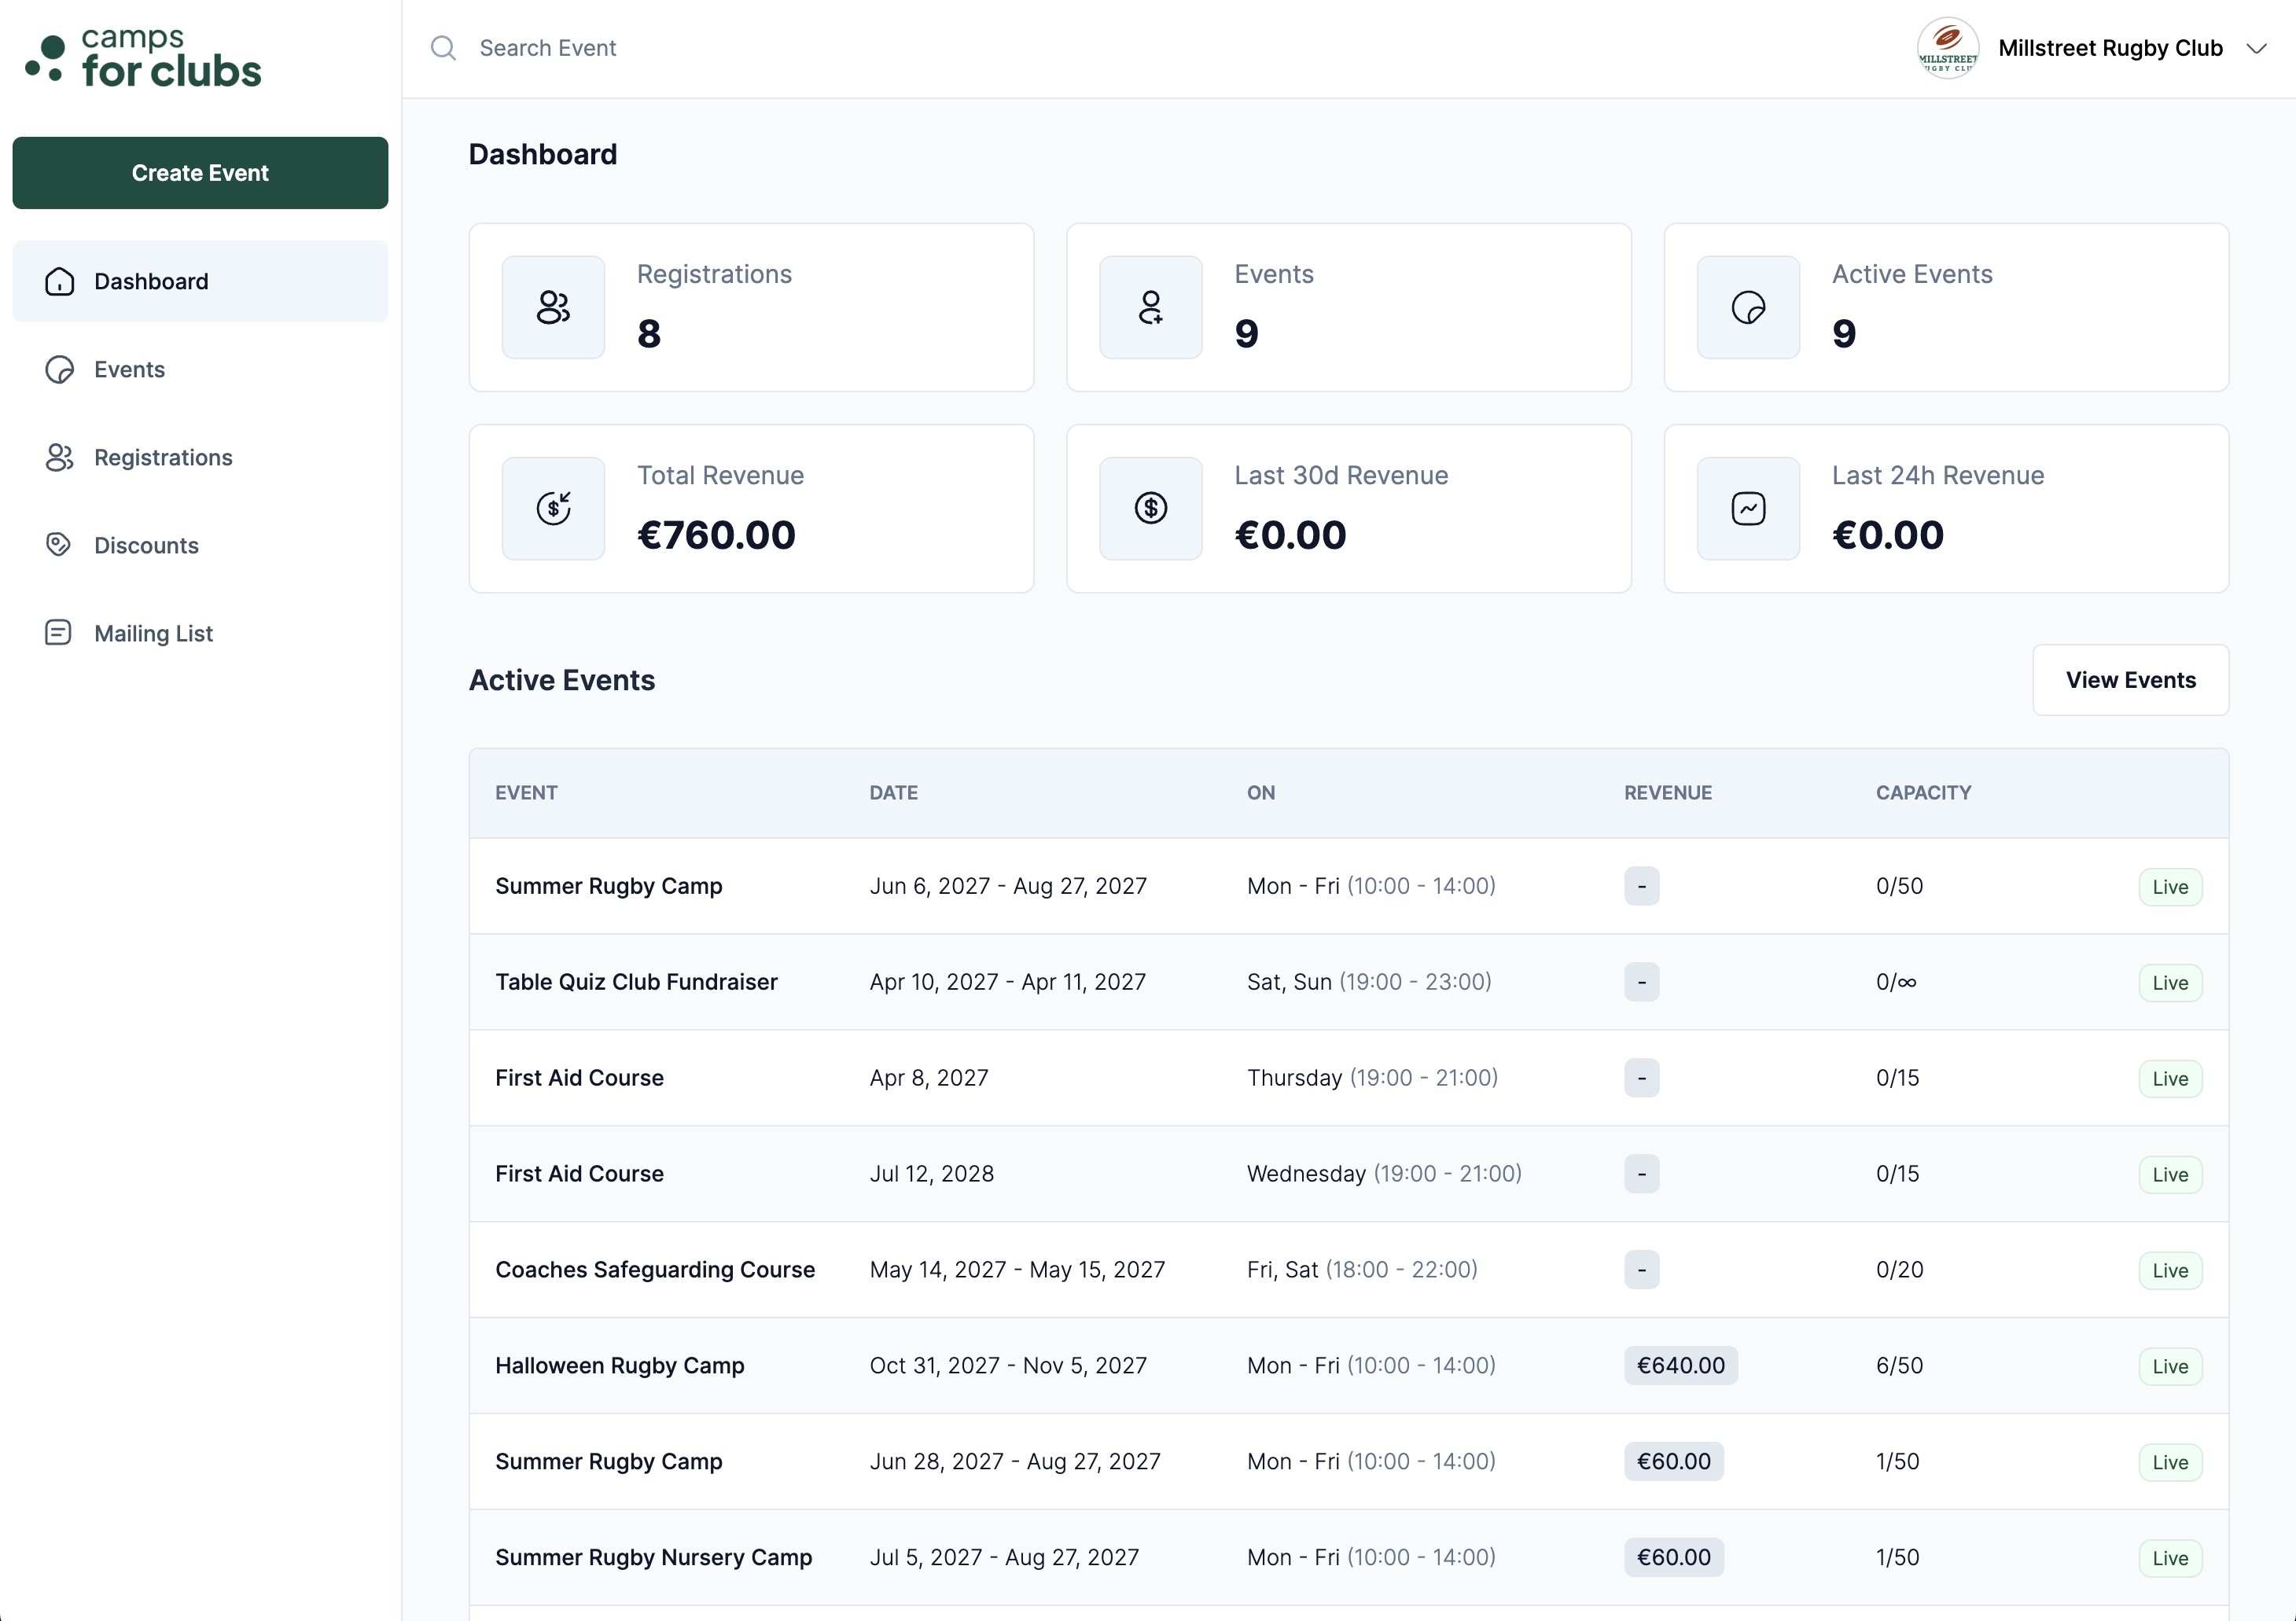
Task: Click the Dashboard home icon in sidebar
Action: coord(59,282)
